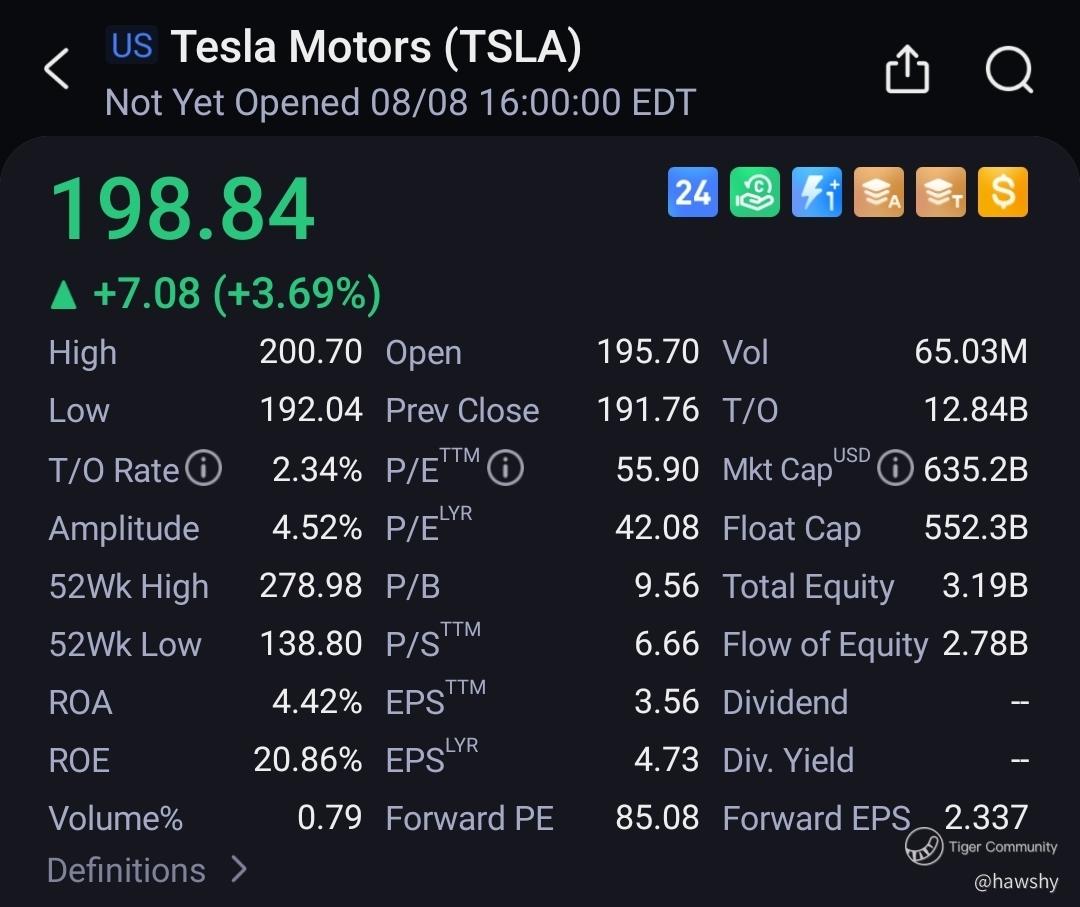Tap the orange dollar sign badge
1080x907 pixels.
(1003, 192)
